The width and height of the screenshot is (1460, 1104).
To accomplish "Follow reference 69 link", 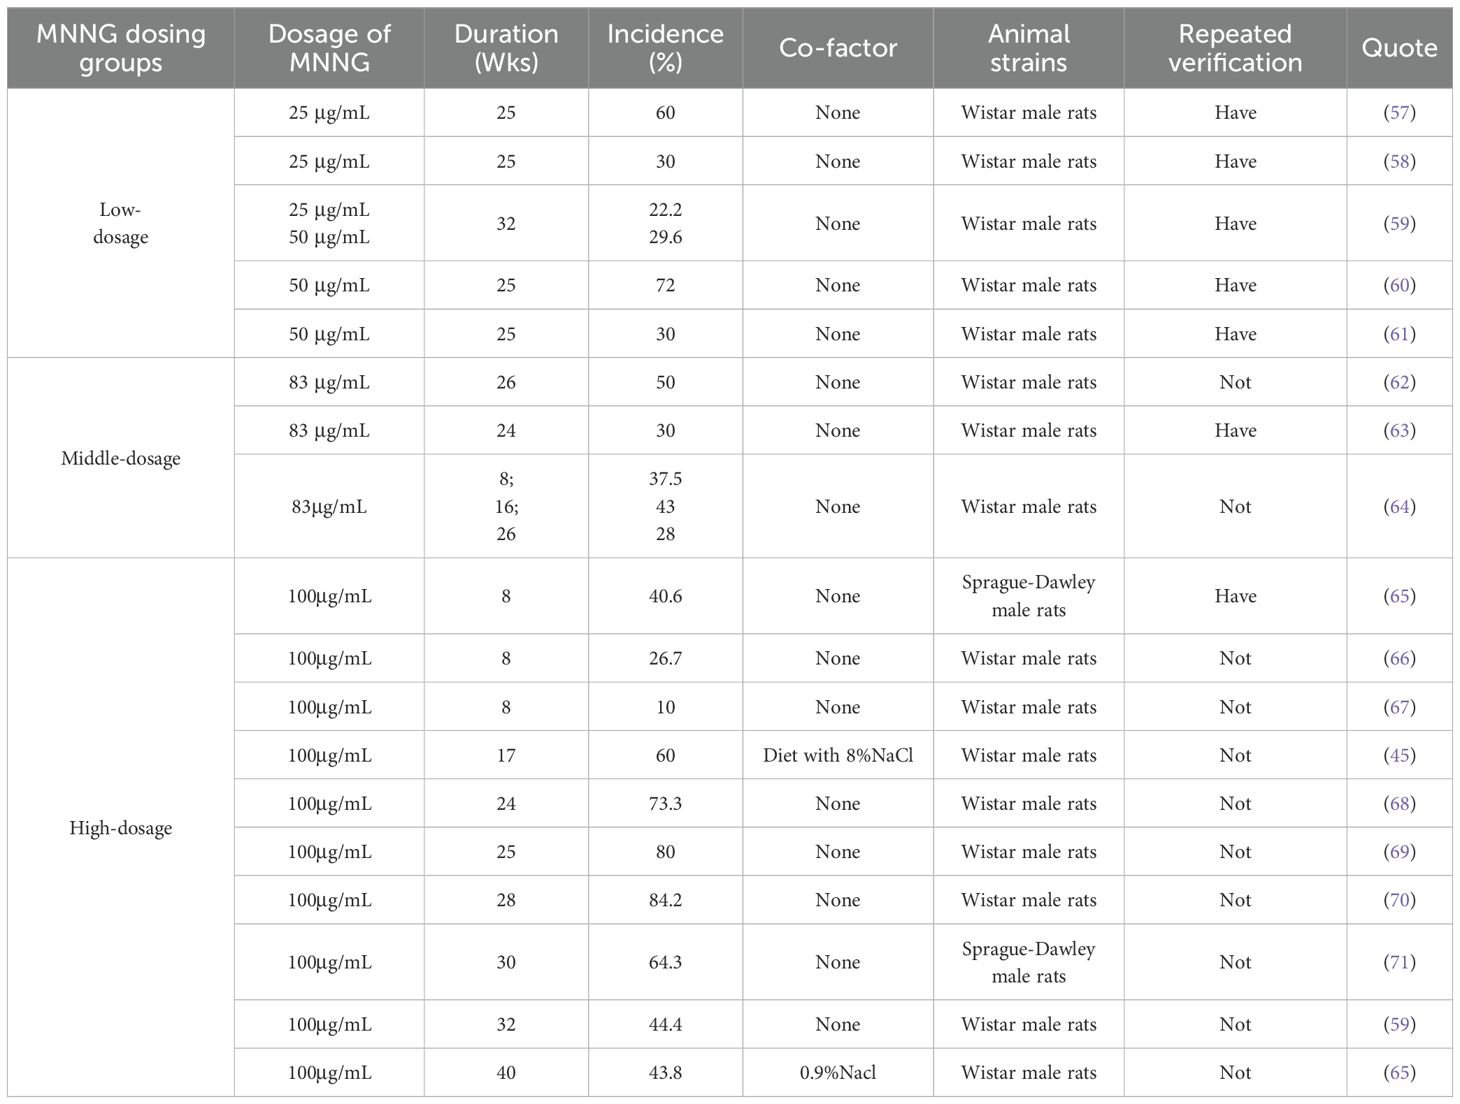I will [x=1399, y=852].
